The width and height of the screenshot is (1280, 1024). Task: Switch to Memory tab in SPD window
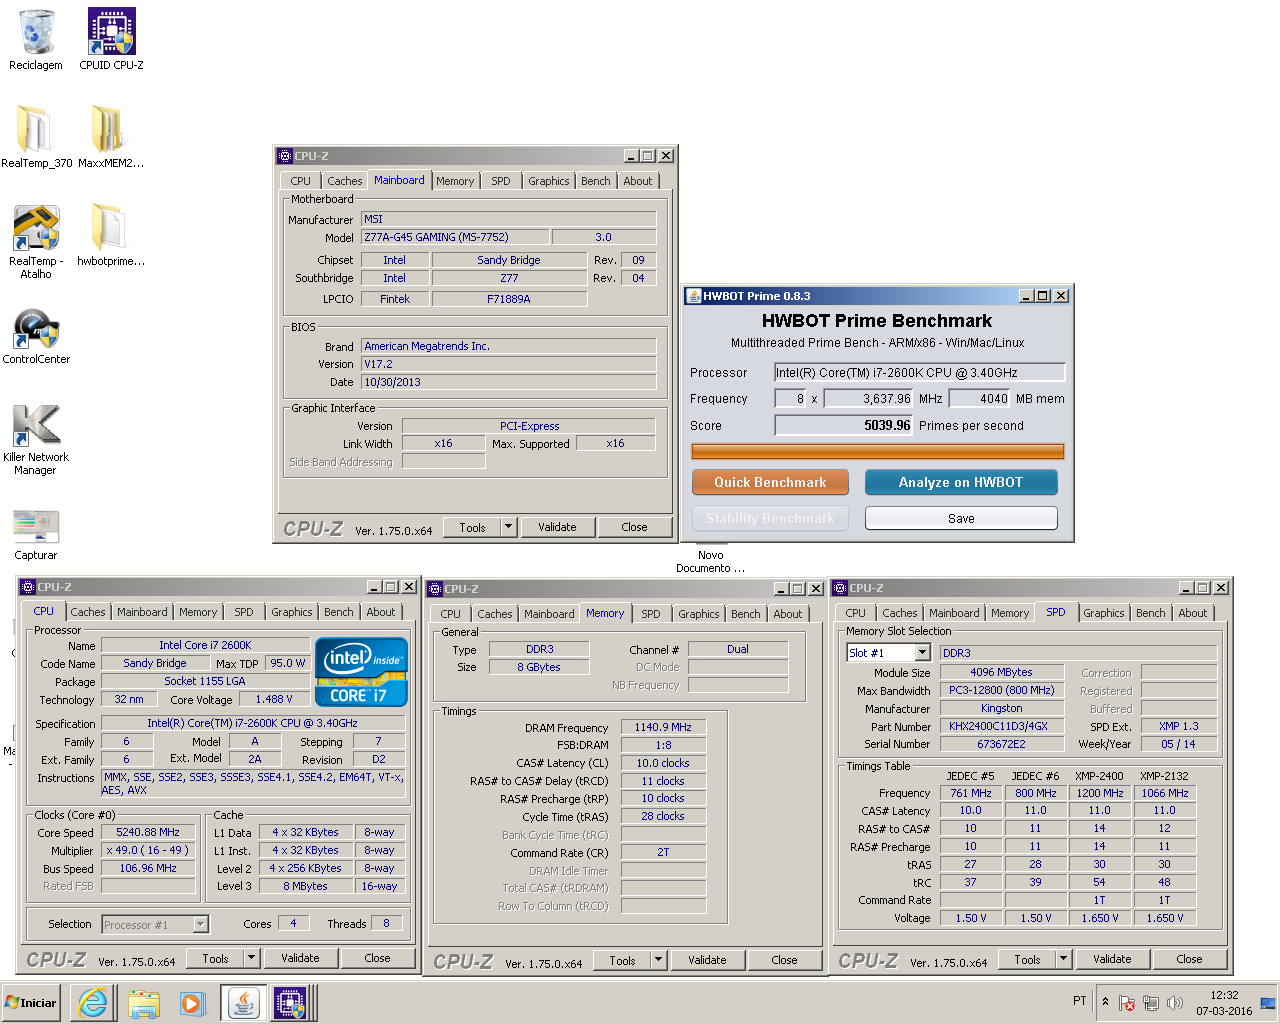coord(1010,613)
